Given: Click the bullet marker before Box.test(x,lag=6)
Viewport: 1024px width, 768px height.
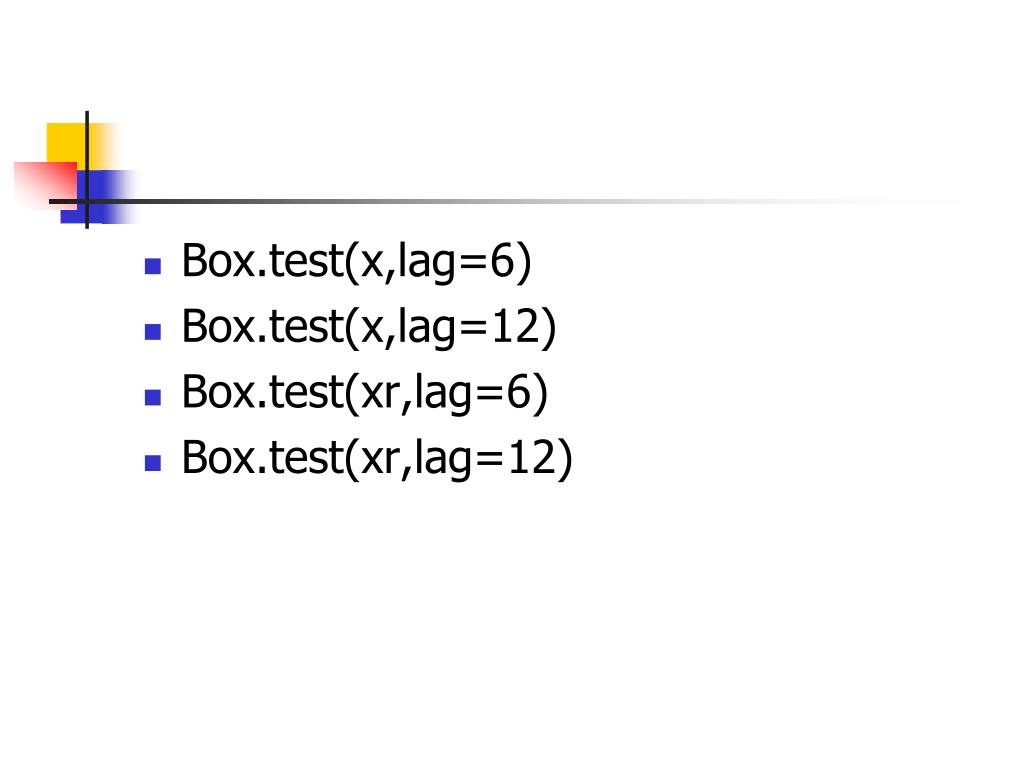Looking at the screenshot, I should (153, 266).
